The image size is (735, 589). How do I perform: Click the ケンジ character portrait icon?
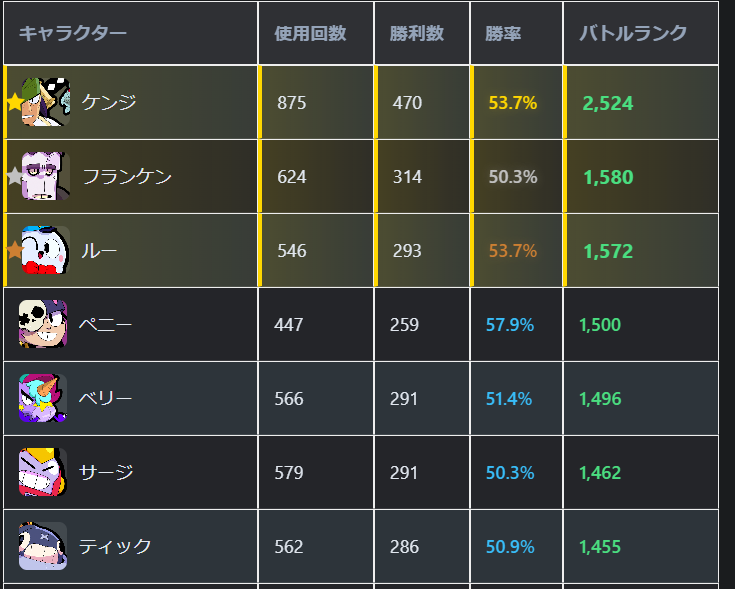[46, 102]
